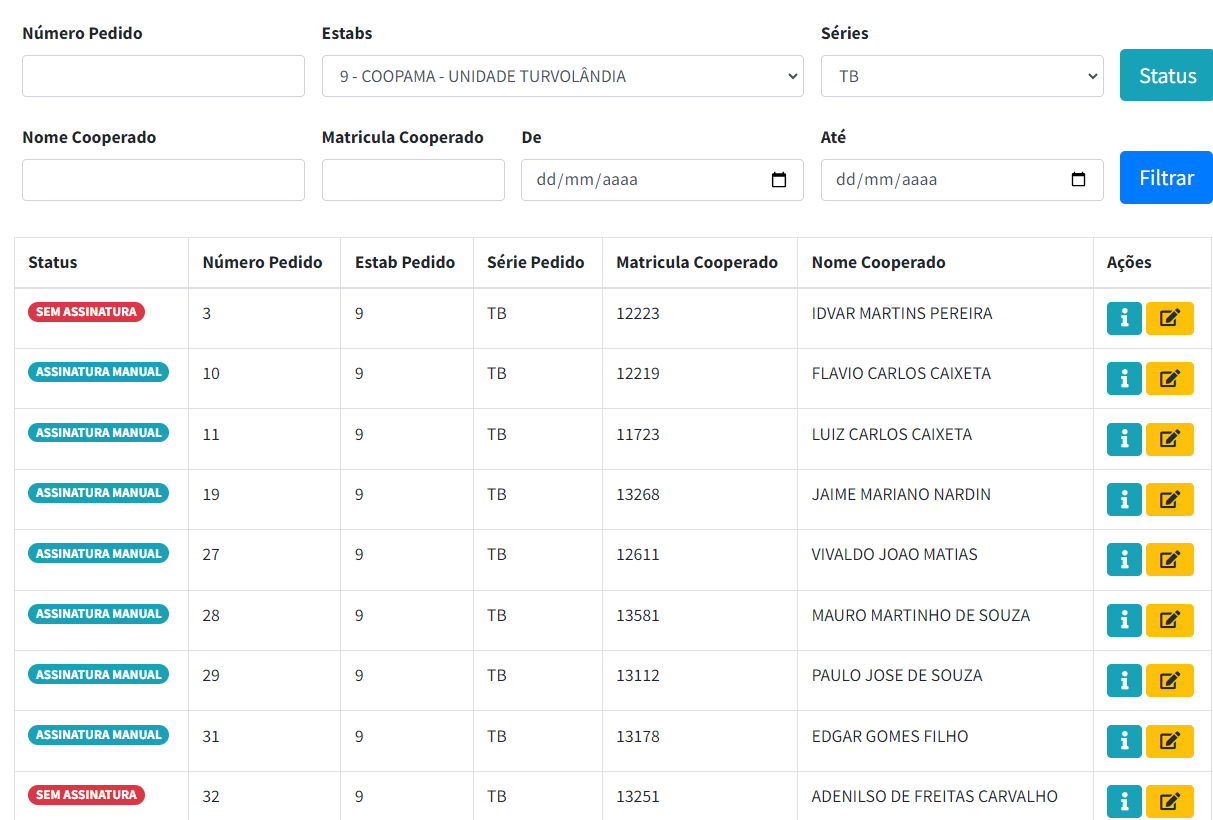This screenshot has height=820, width=1213.
Task: Open info for IDVAR MARTINS PEREIRA order
Action: coord(1124,319)
